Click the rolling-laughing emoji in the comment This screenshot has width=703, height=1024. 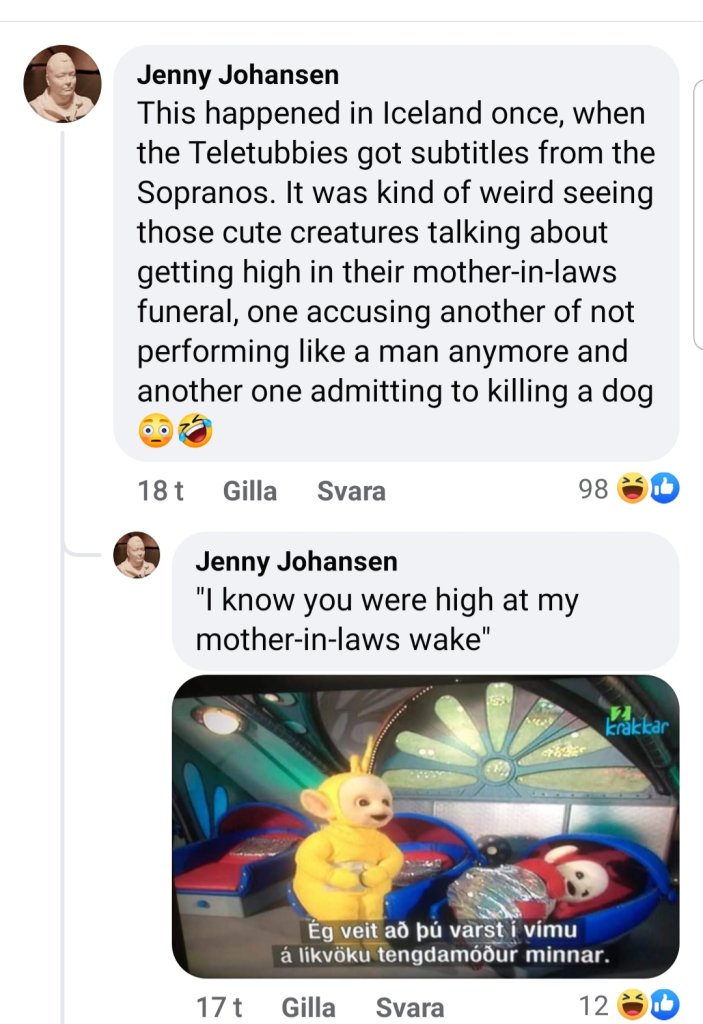[x=195, y=432]
